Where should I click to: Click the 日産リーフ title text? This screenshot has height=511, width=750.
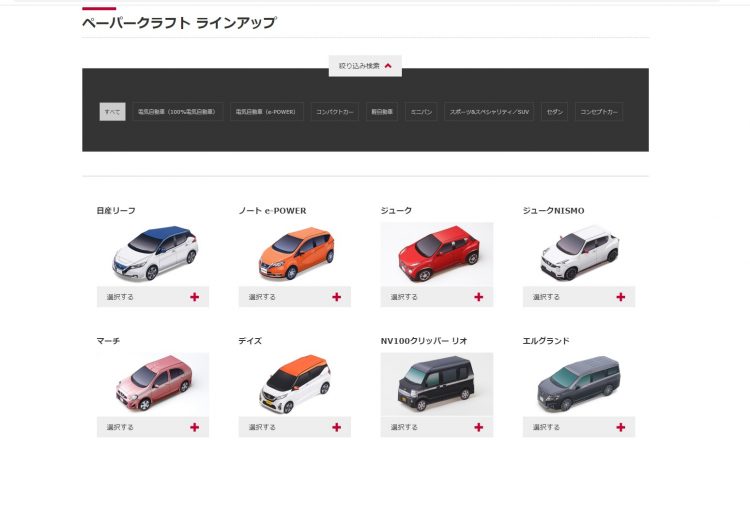(x=116, y=211)
